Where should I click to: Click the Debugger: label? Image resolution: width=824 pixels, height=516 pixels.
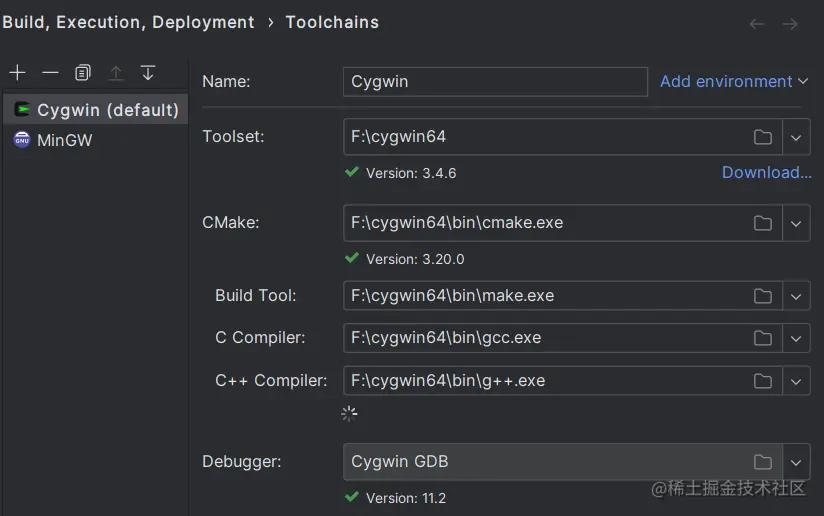[x=242, y=461]
